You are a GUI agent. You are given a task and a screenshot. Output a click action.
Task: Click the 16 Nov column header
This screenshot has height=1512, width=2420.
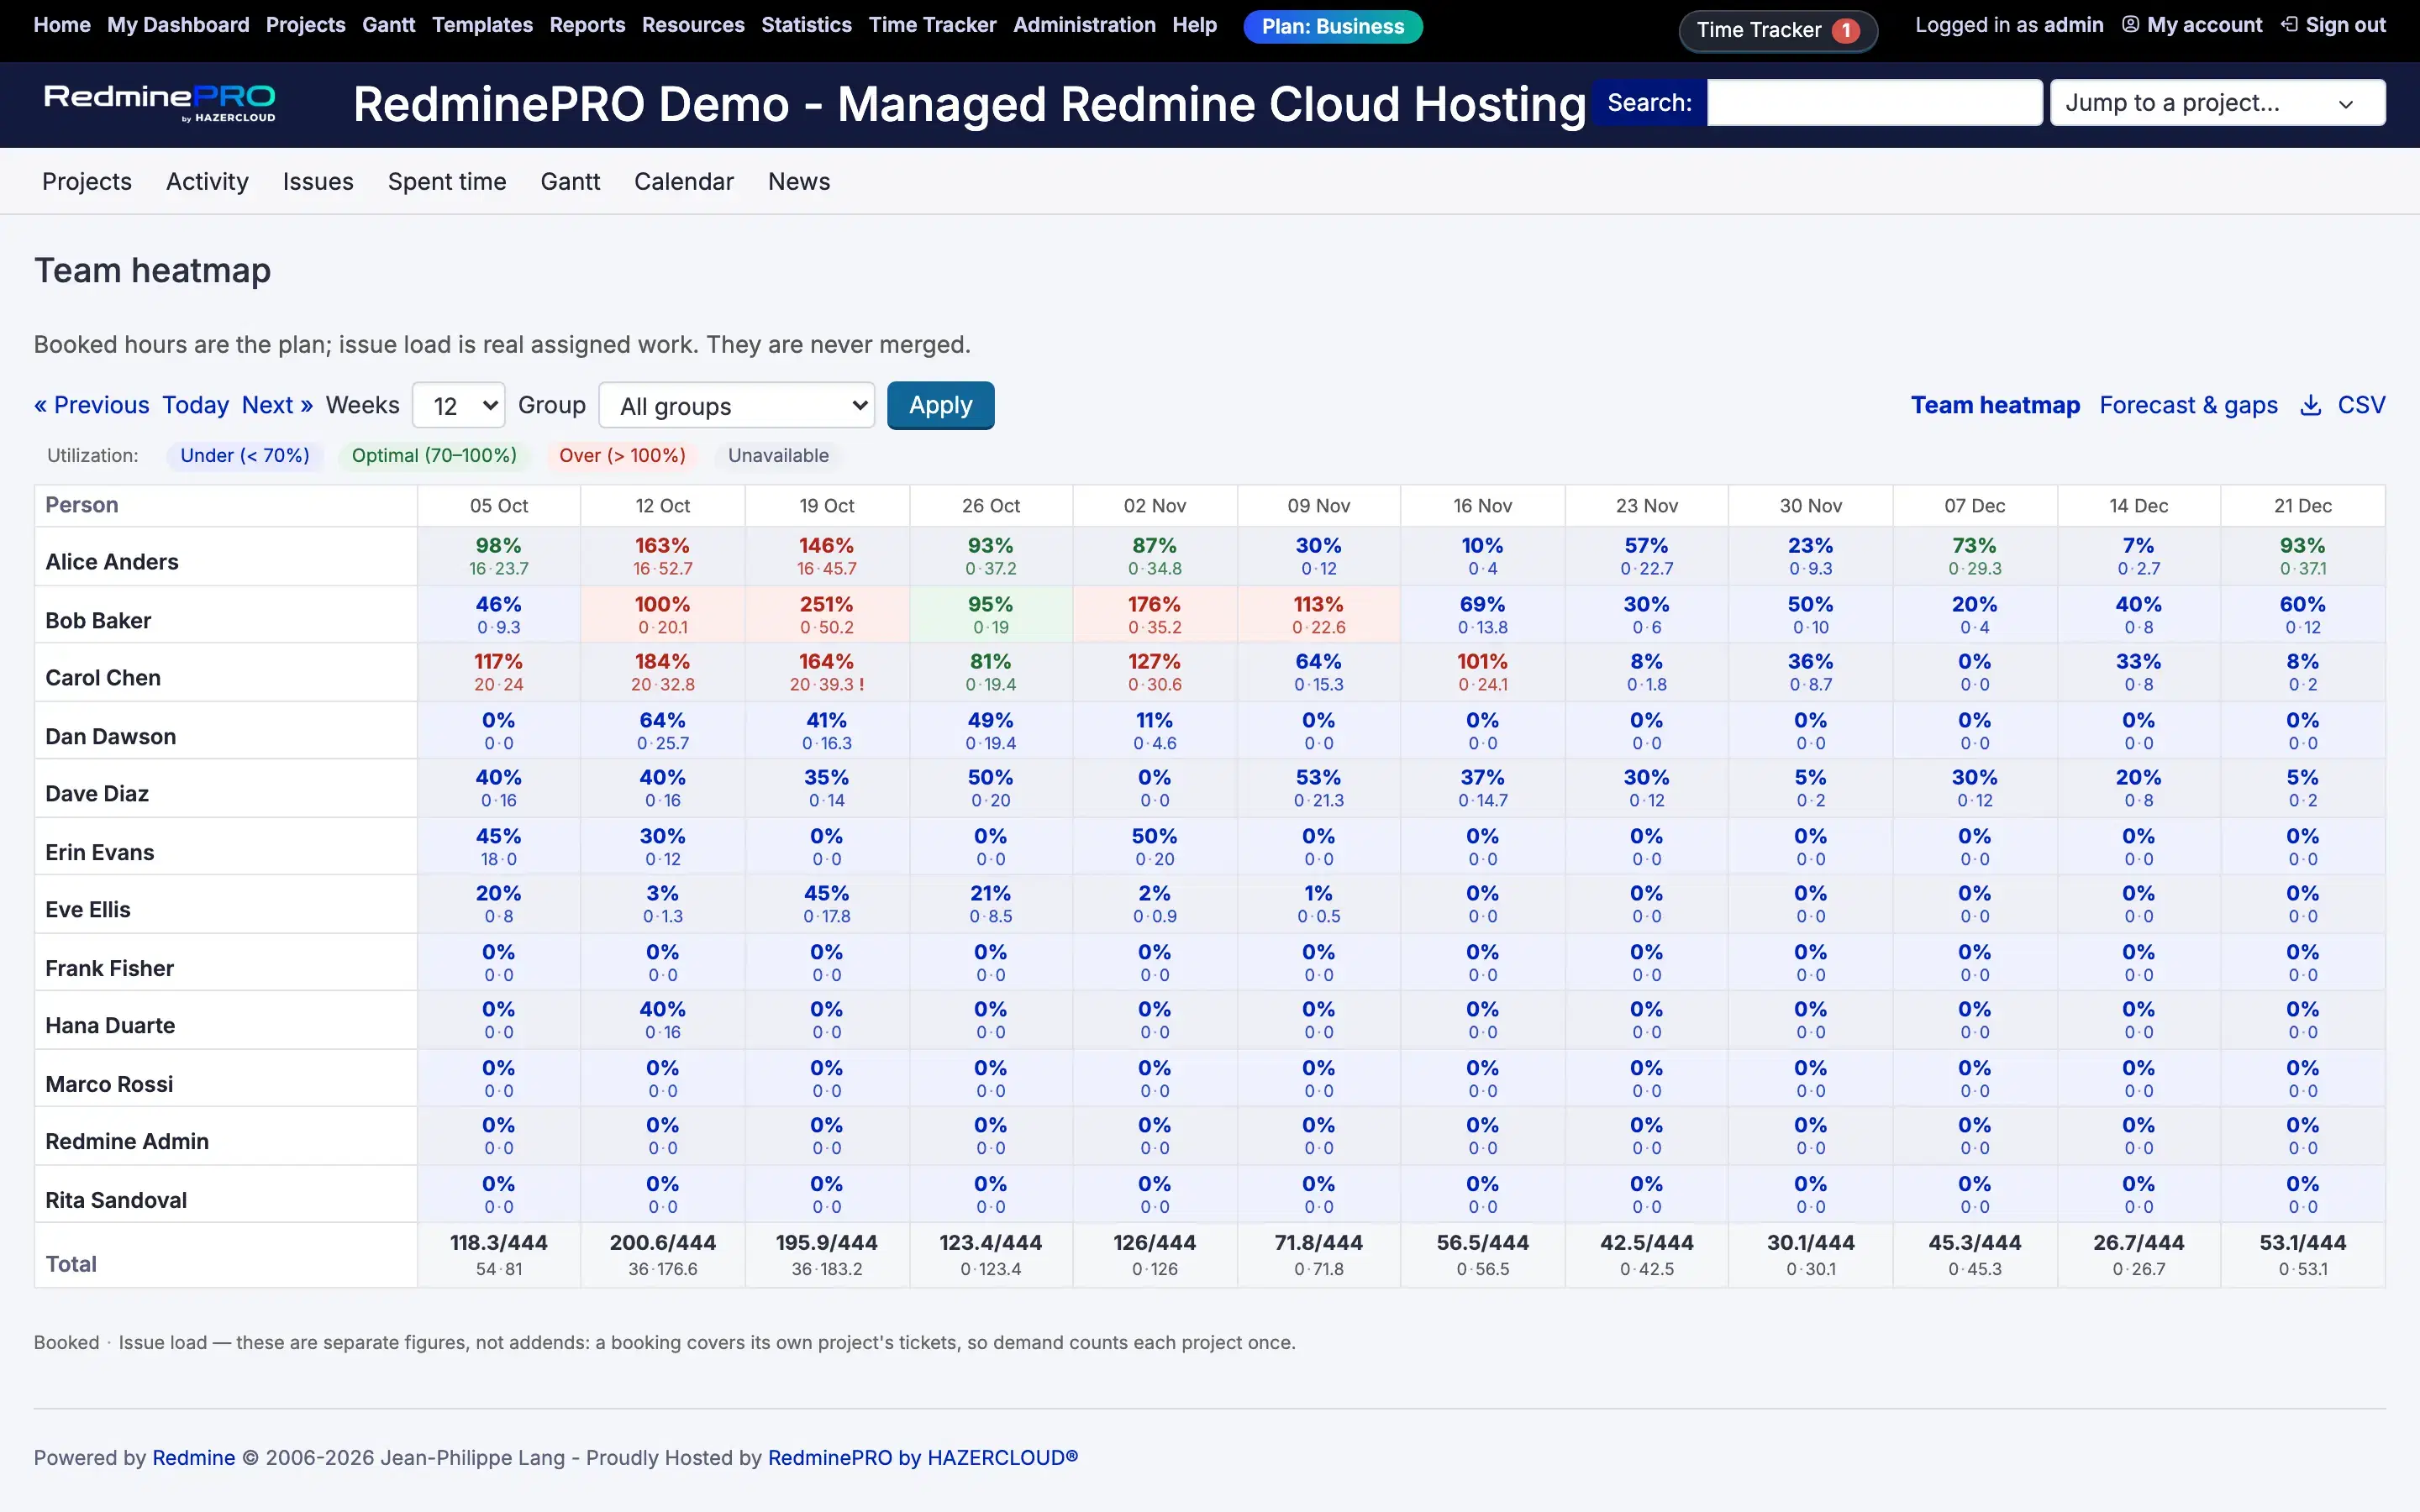(1483, 506)
